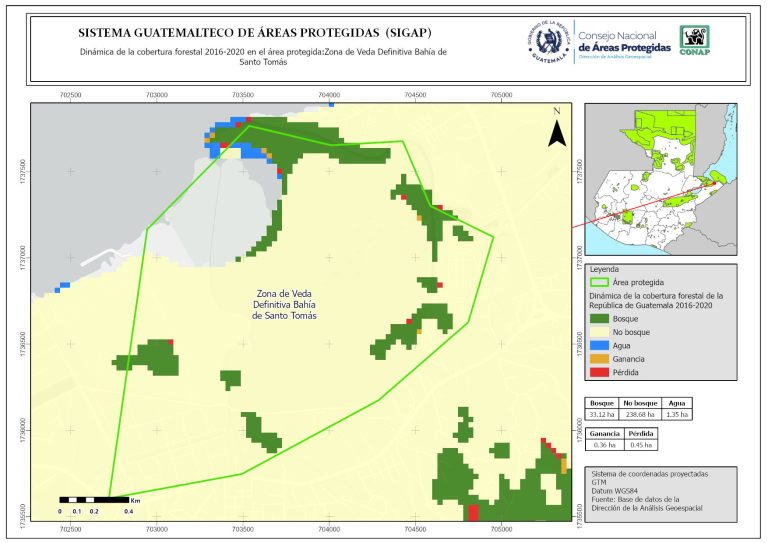Click the green CONAP logo
This screenshot has width=768, height=543.
695,40
